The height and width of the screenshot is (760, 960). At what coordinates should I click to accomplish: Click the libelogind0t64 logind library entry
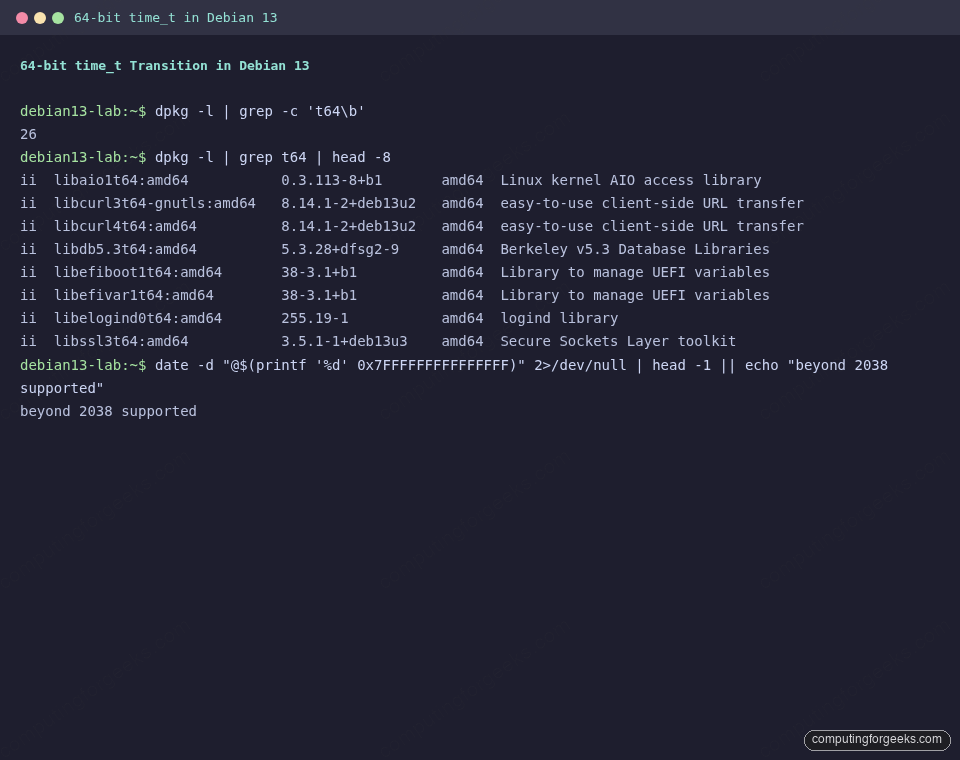coord(135,318)
